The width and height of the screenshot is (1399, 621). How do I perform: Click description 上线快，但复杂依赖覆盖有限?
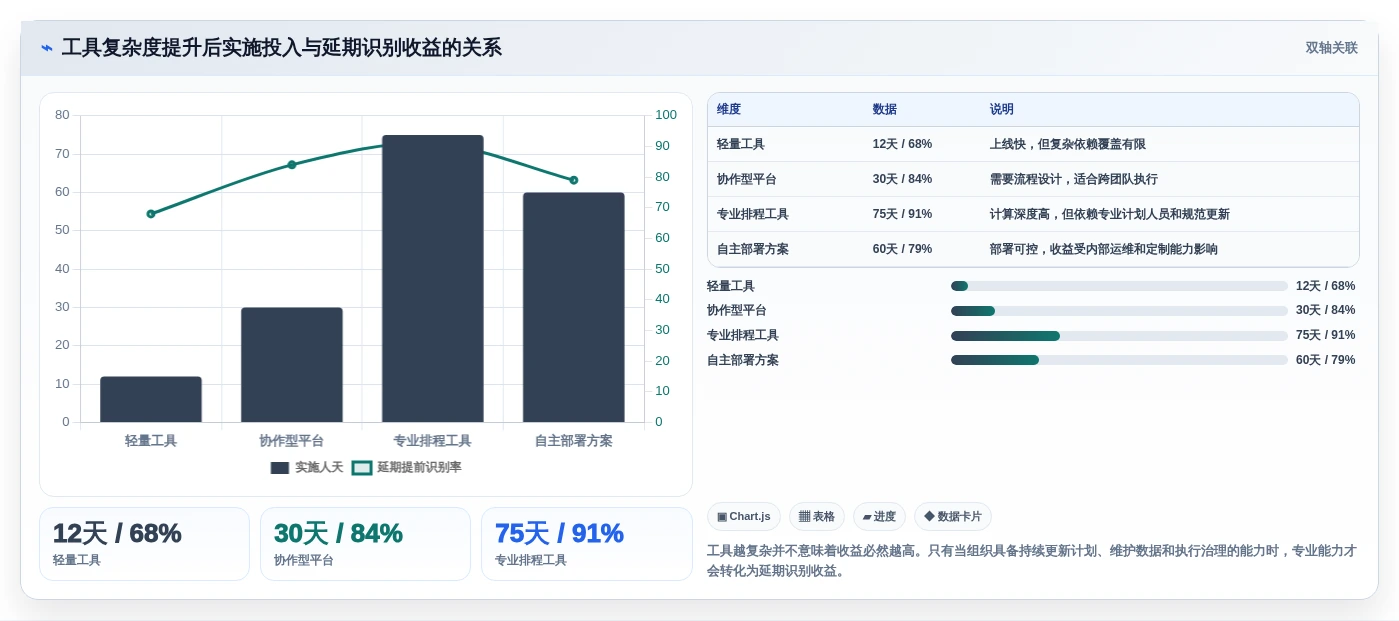pos(1068,145)
